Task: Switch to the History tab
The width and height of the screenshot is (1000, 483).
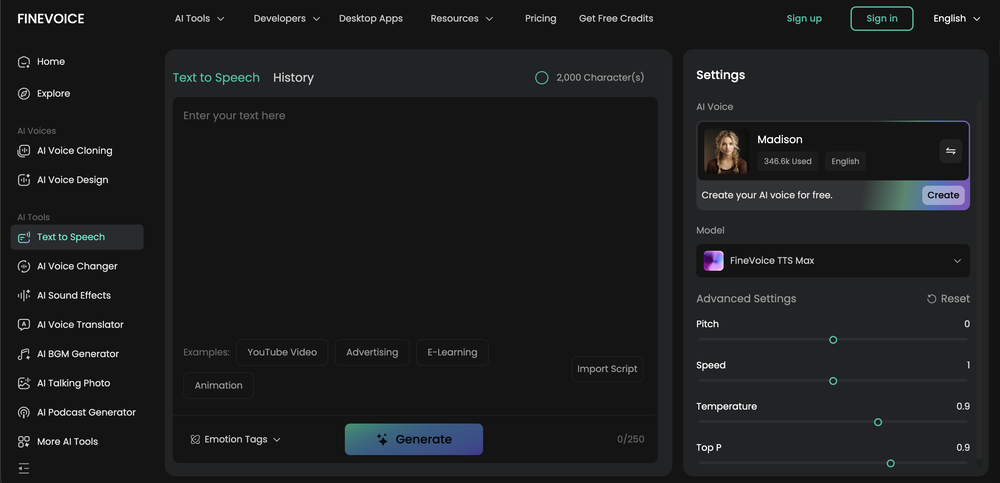Action: (293, 78)
